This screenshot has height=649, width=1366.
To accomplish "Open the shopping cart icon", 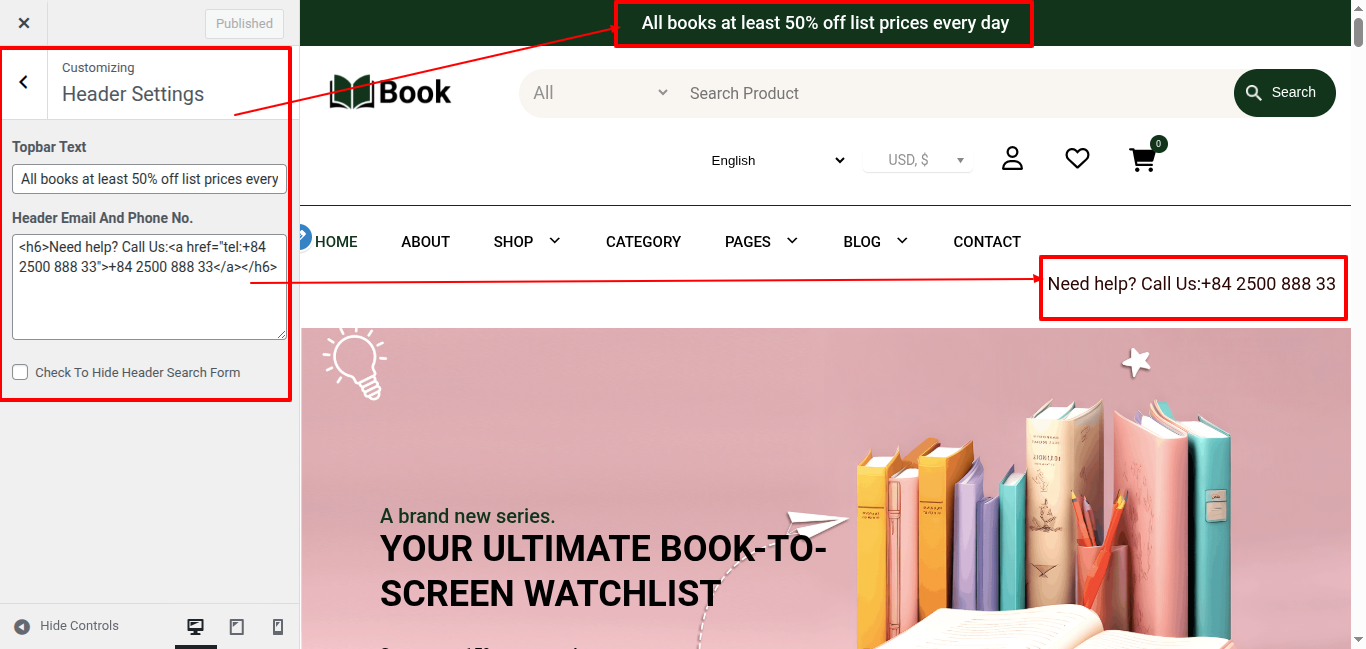I will coord(1142,160).
